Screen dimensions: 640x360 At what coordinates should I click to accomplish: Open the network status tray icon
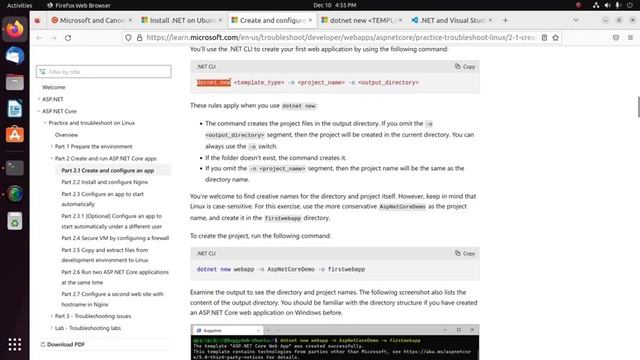[596, 5]
